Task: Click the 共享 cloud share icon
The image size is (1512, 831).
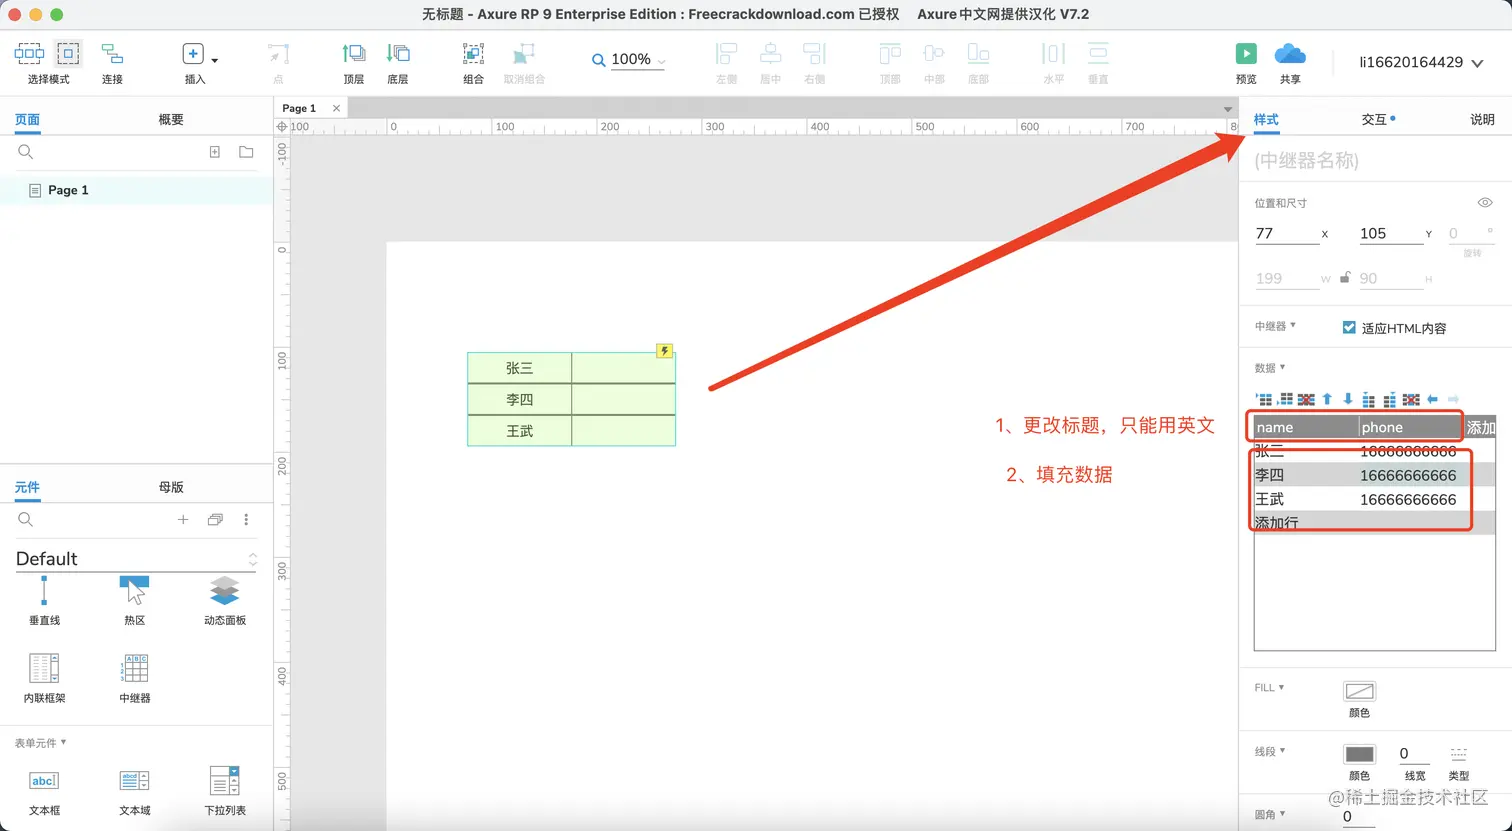Action: pyautogui.click(x=1290, y=54)
